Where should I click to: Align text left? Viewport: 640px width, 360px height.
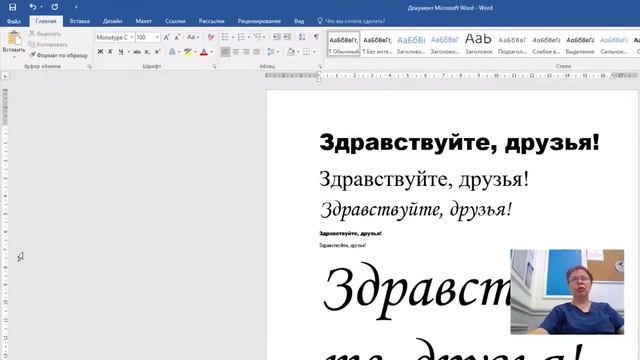[x=225, y=52]
